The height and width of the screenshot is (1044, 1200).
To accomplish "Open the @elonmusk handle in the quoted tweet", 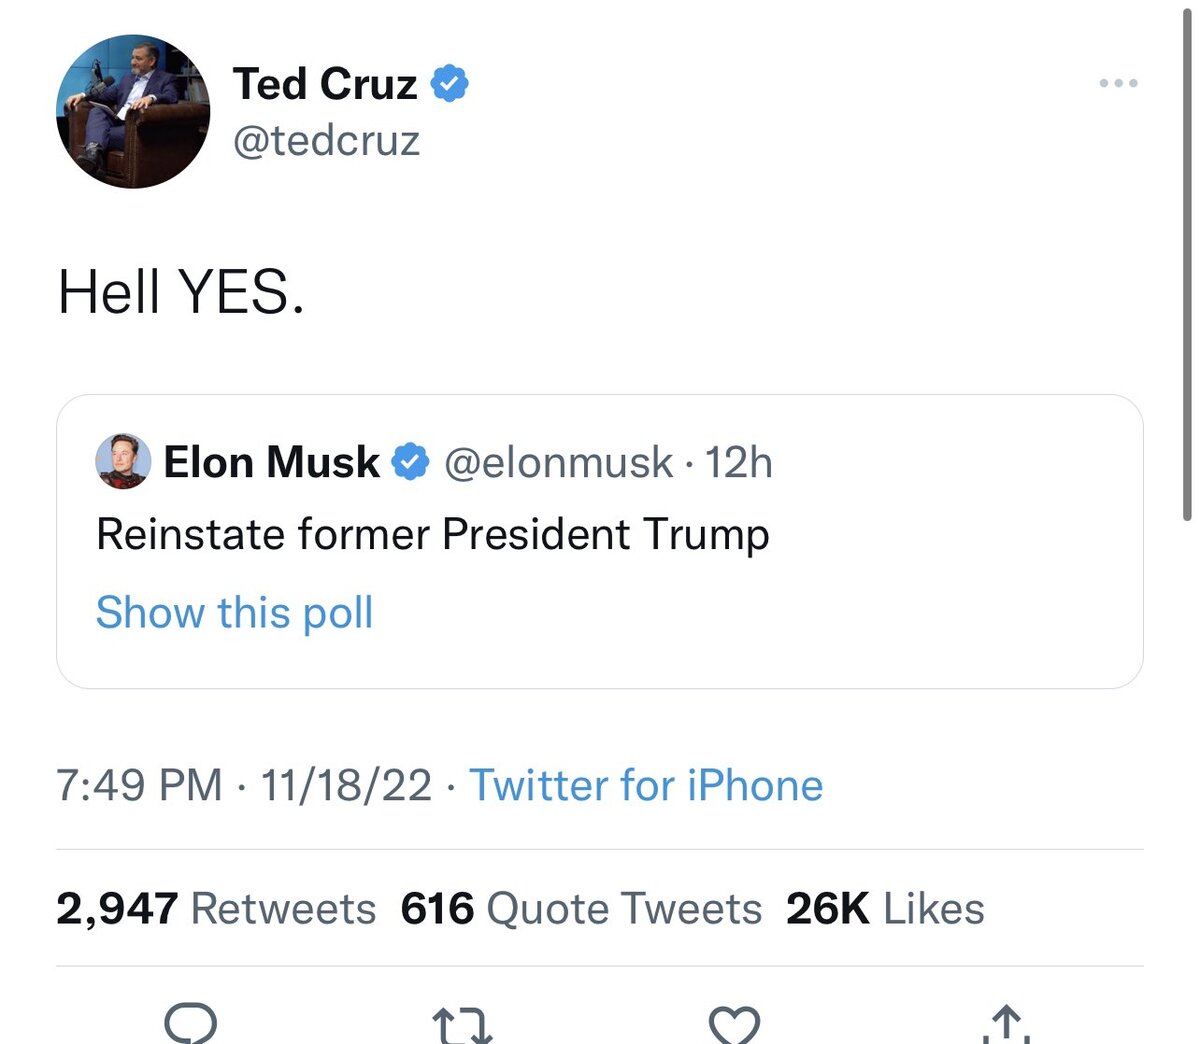I will (x=558, y=463).
